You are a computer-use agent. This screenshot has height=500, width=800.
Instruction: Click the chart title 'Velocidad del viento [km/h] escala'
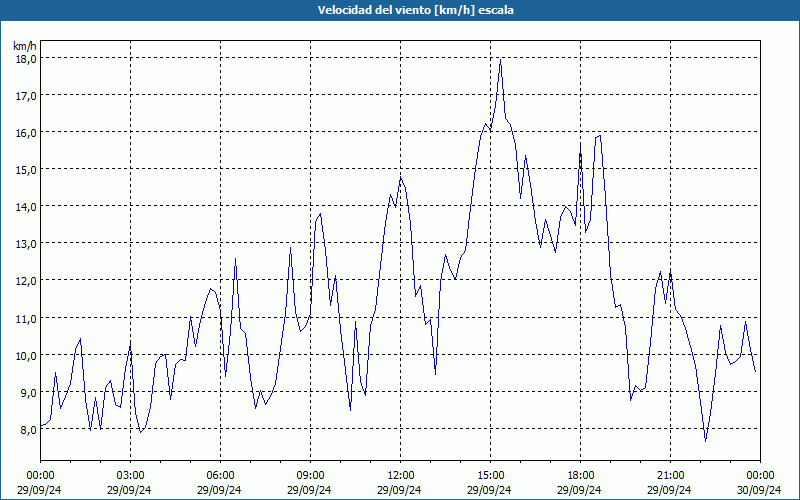pos(415,10)
